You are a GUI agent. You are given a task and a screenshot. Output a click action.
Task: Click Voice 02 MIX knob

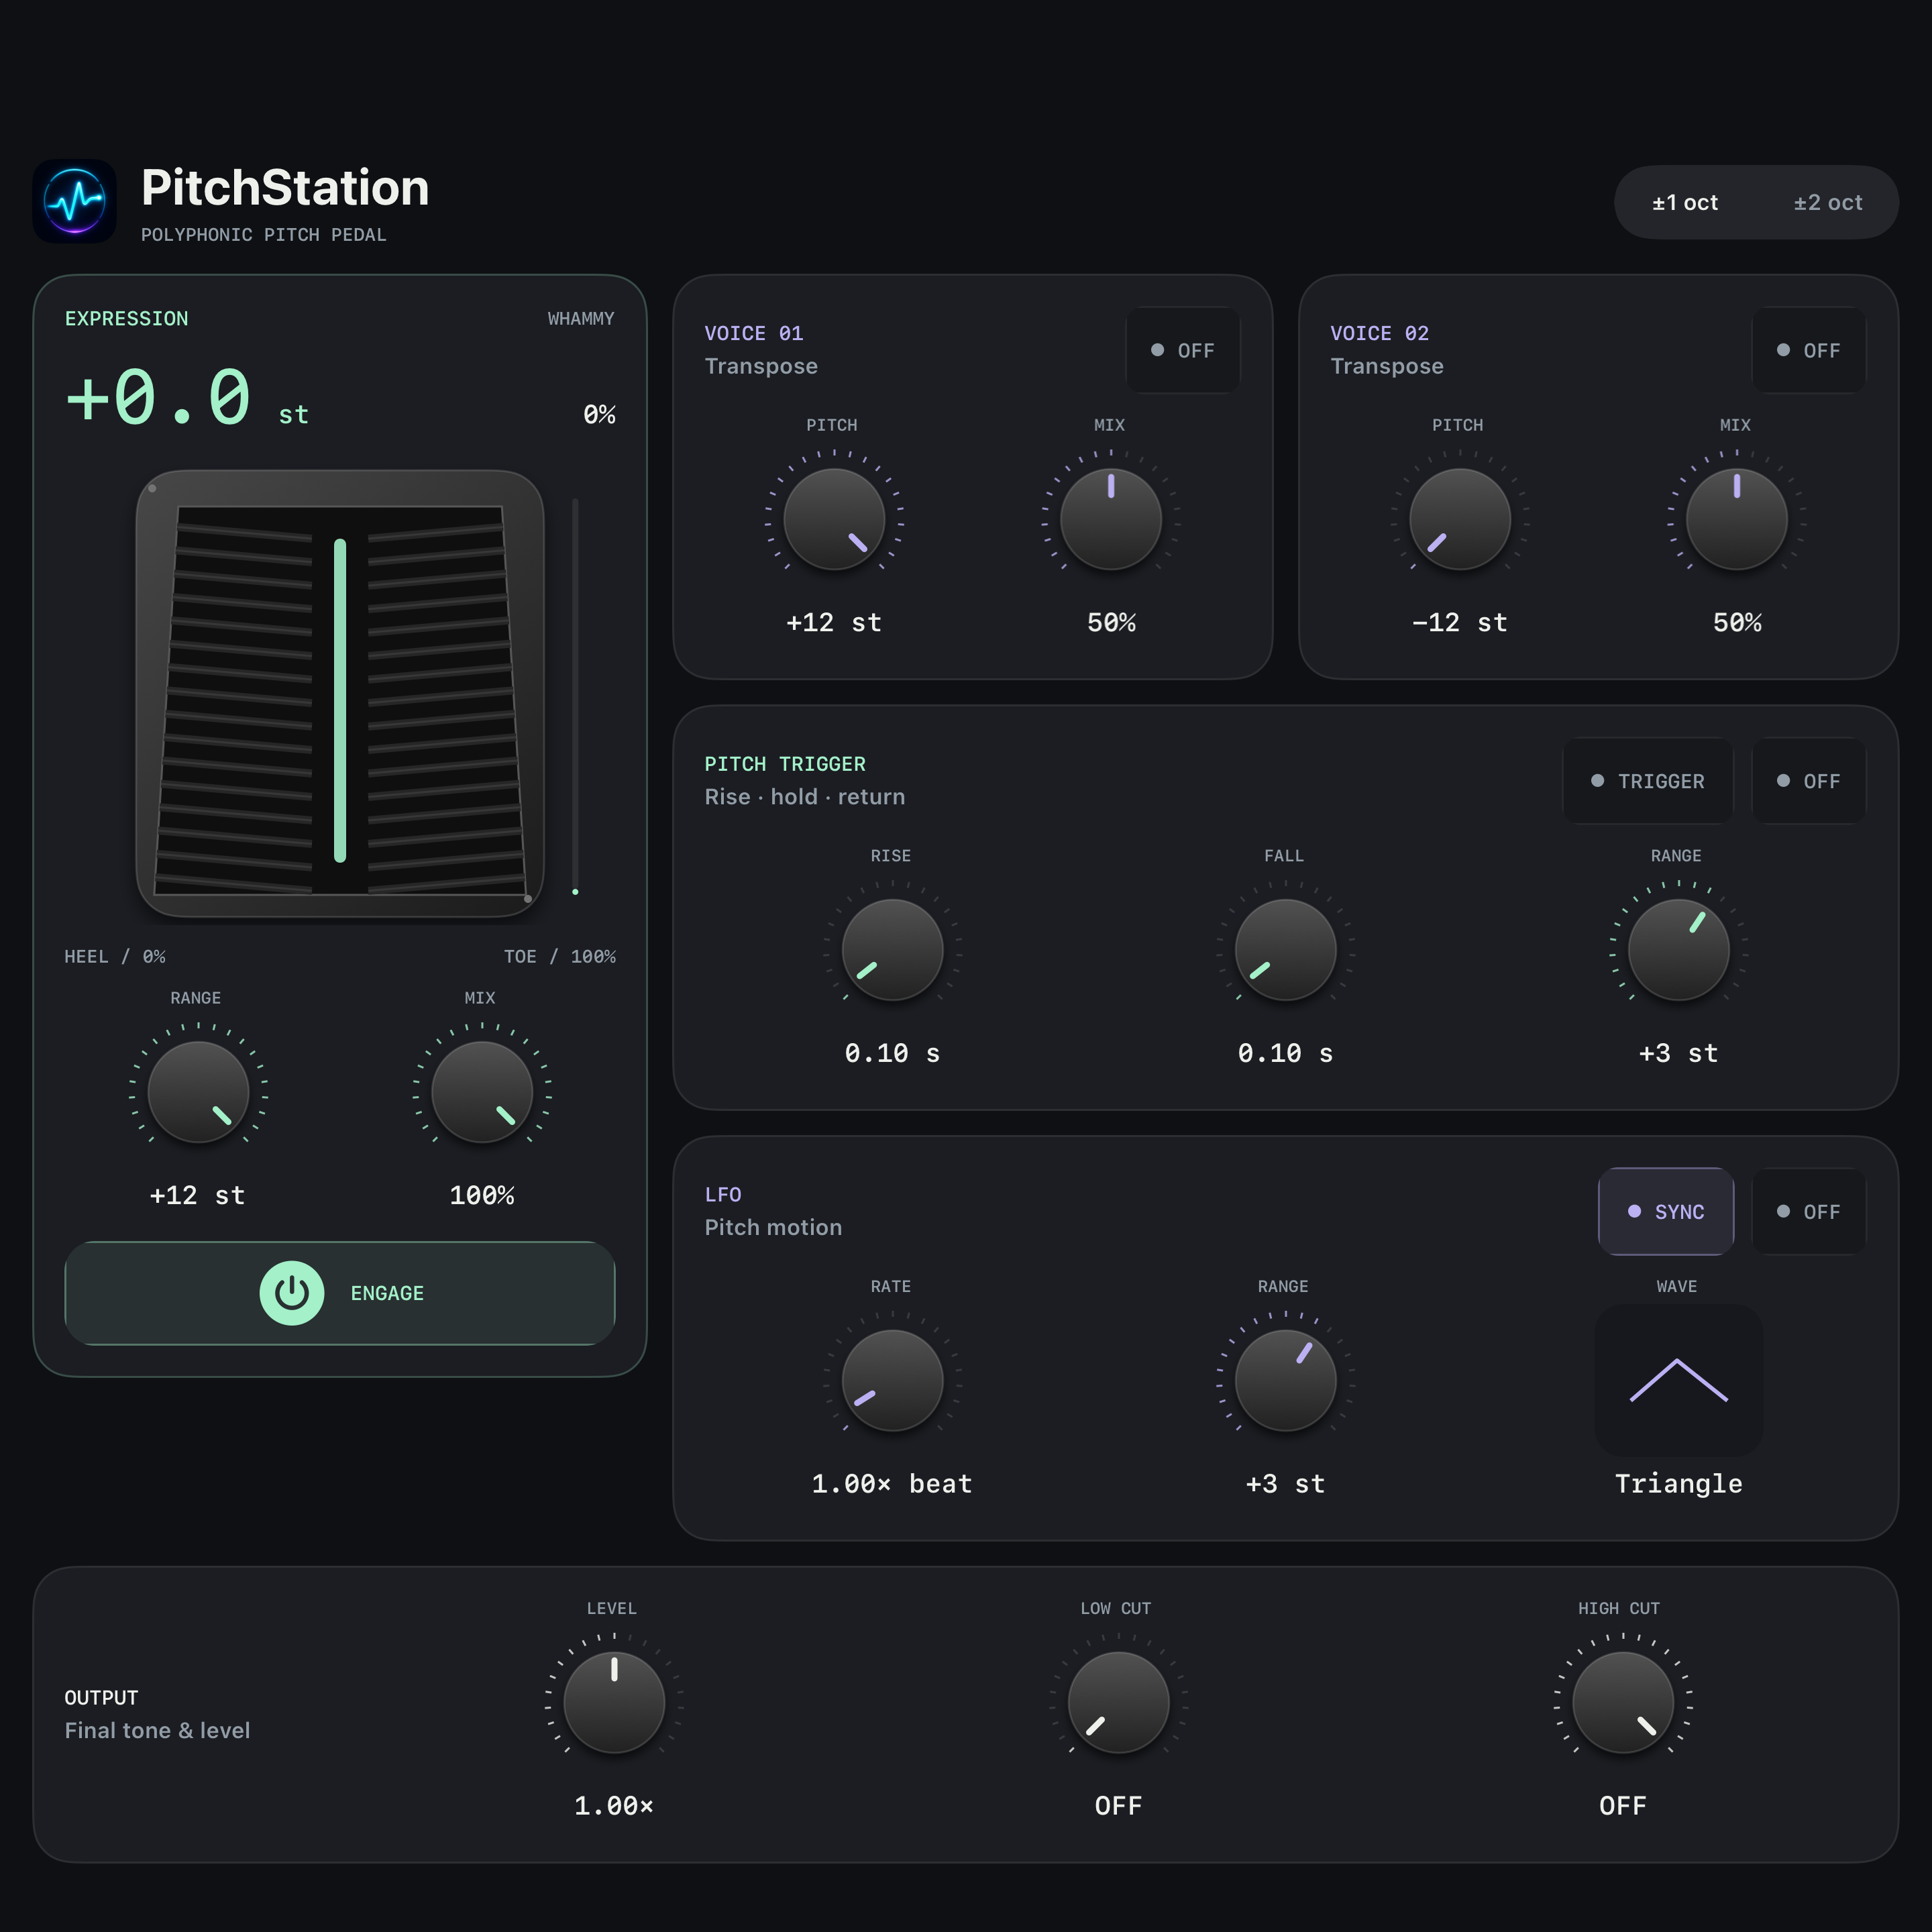(1737, 519)
